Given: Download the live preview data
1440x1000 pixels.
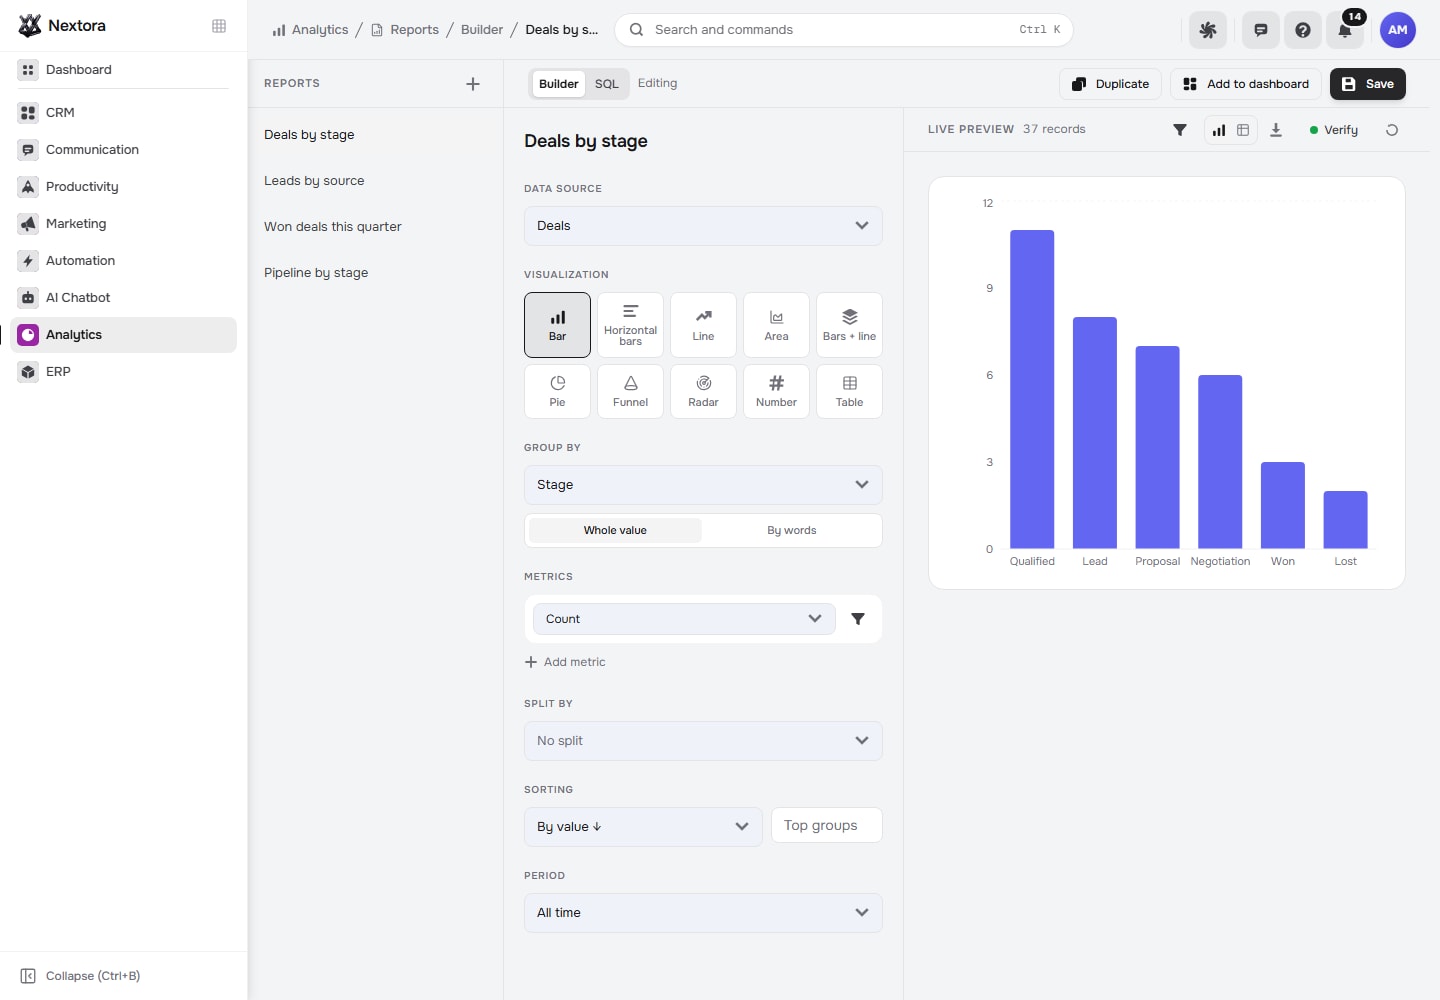Looking at the screenshot, I should [x=1276, y=130].
